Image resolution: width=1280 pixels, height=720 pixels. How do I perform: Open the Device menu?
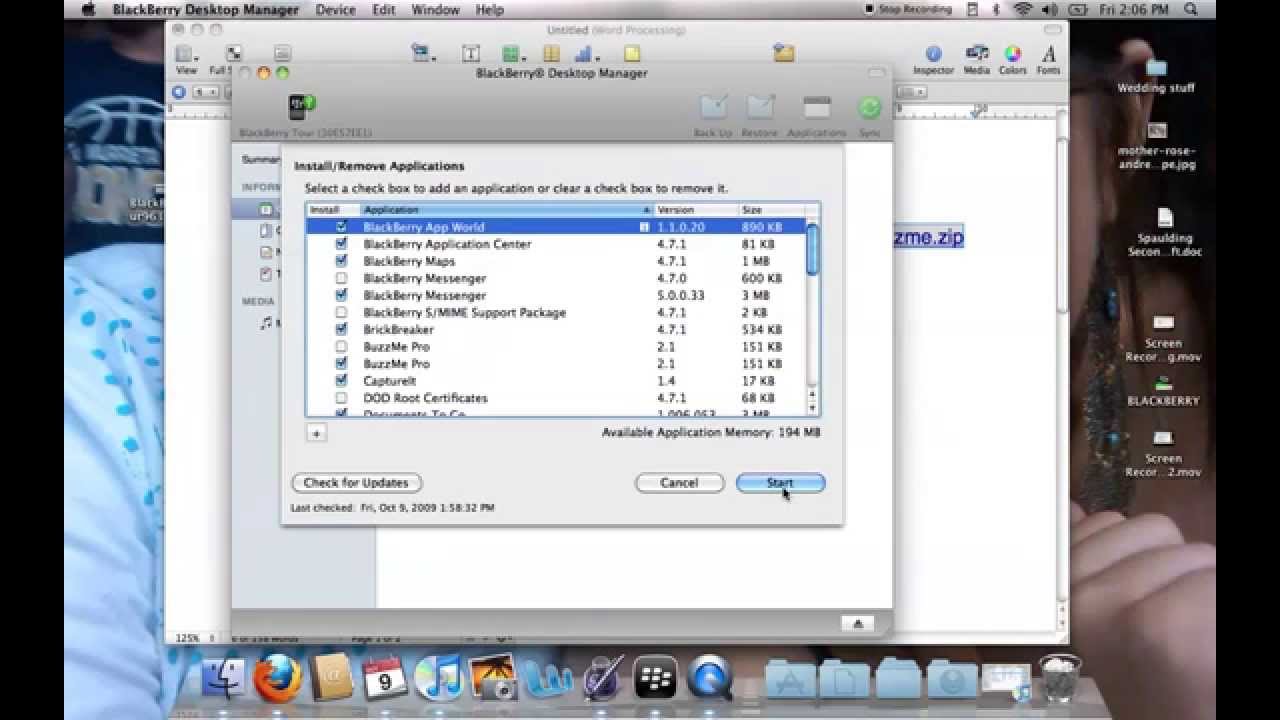click(x=335, y=9)
